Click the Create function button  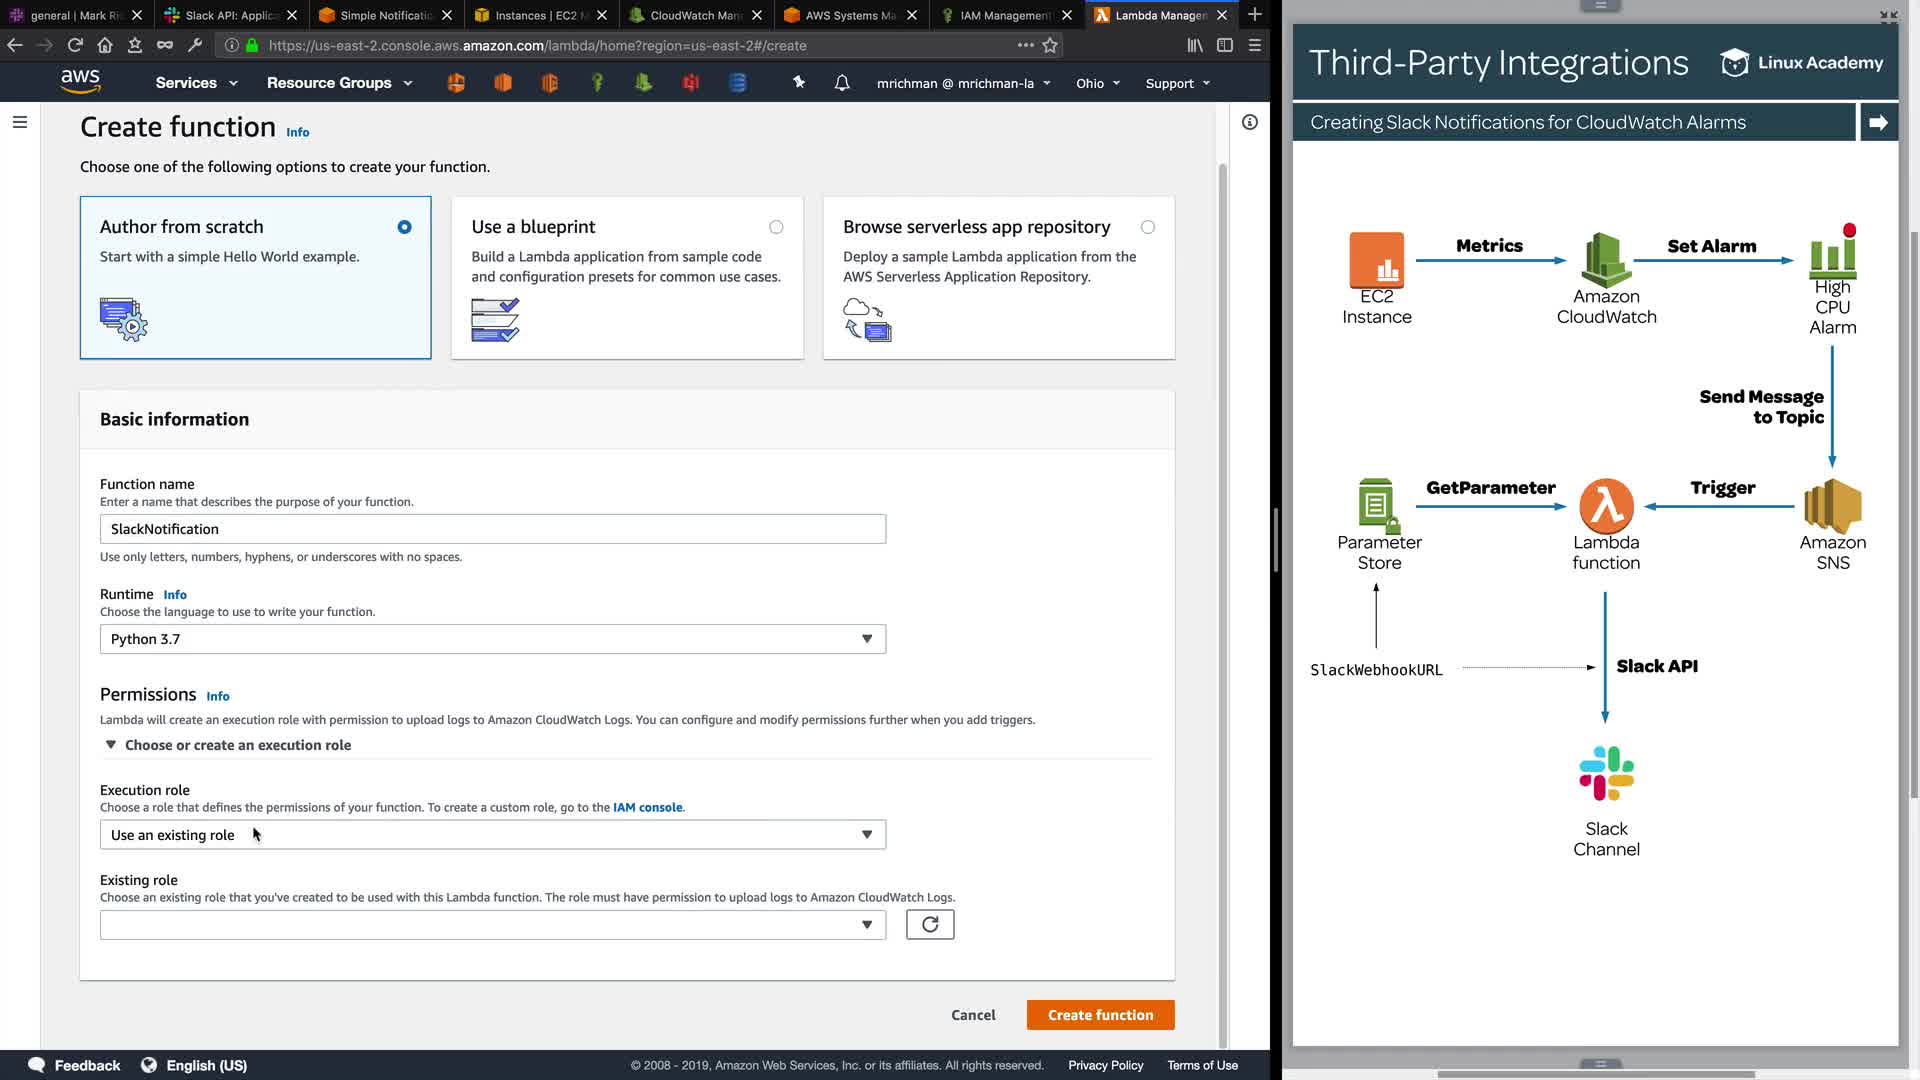point(1100,1015)
